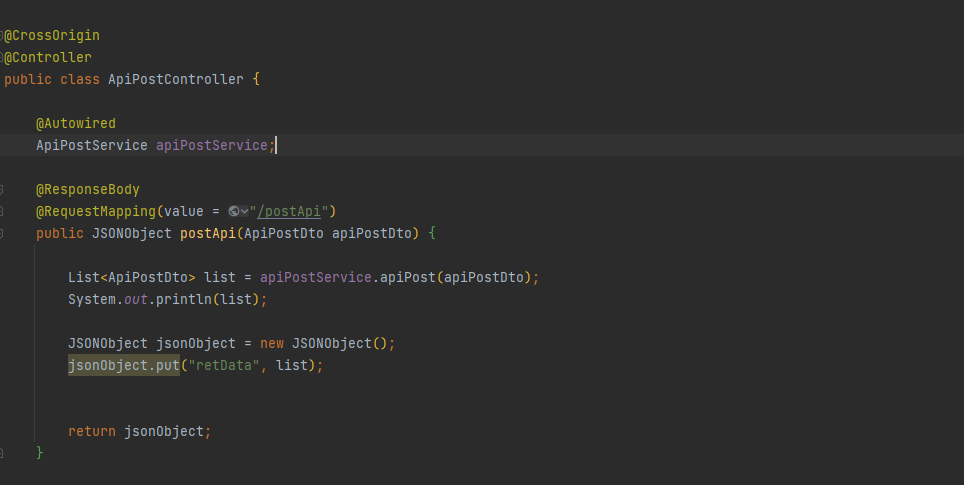Click the postApi method name
This screenshot has width=964, height=485.
coord(208,234)
